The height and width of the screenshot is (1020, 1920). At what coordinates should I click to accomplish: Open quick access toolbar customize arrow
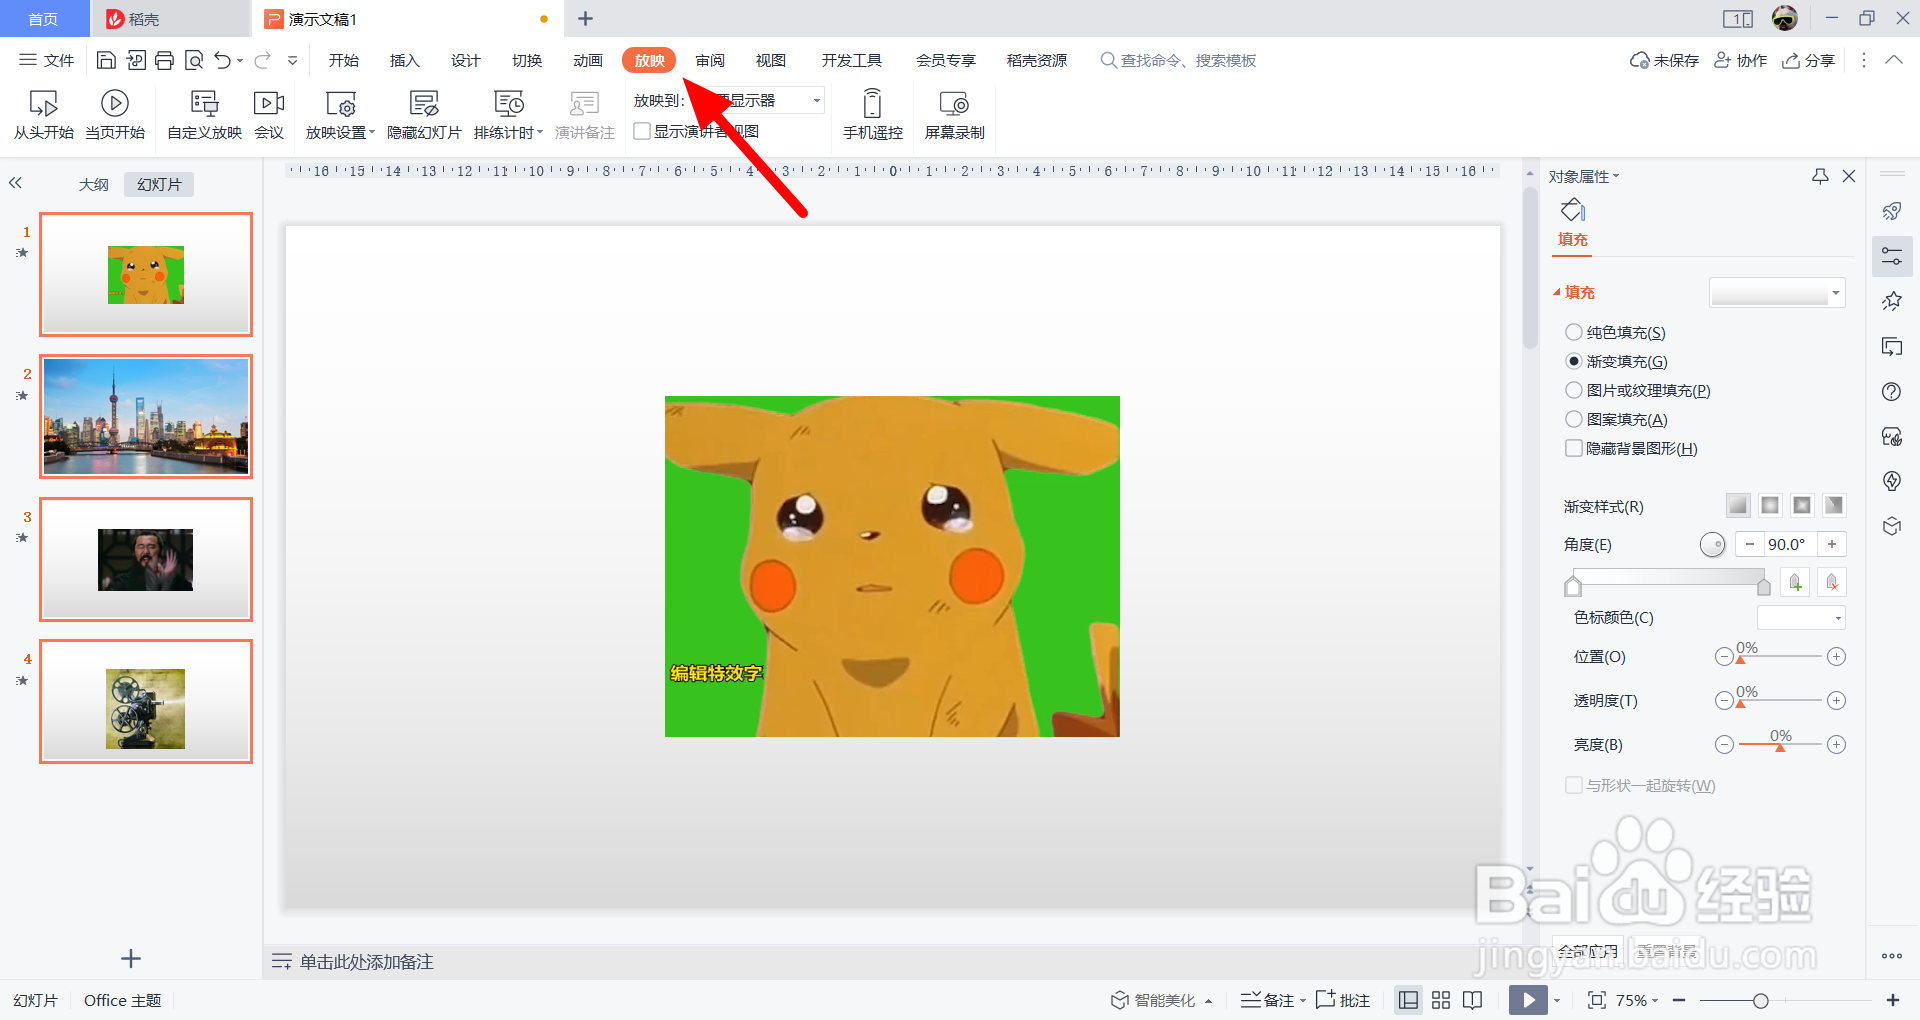[292, 61]
